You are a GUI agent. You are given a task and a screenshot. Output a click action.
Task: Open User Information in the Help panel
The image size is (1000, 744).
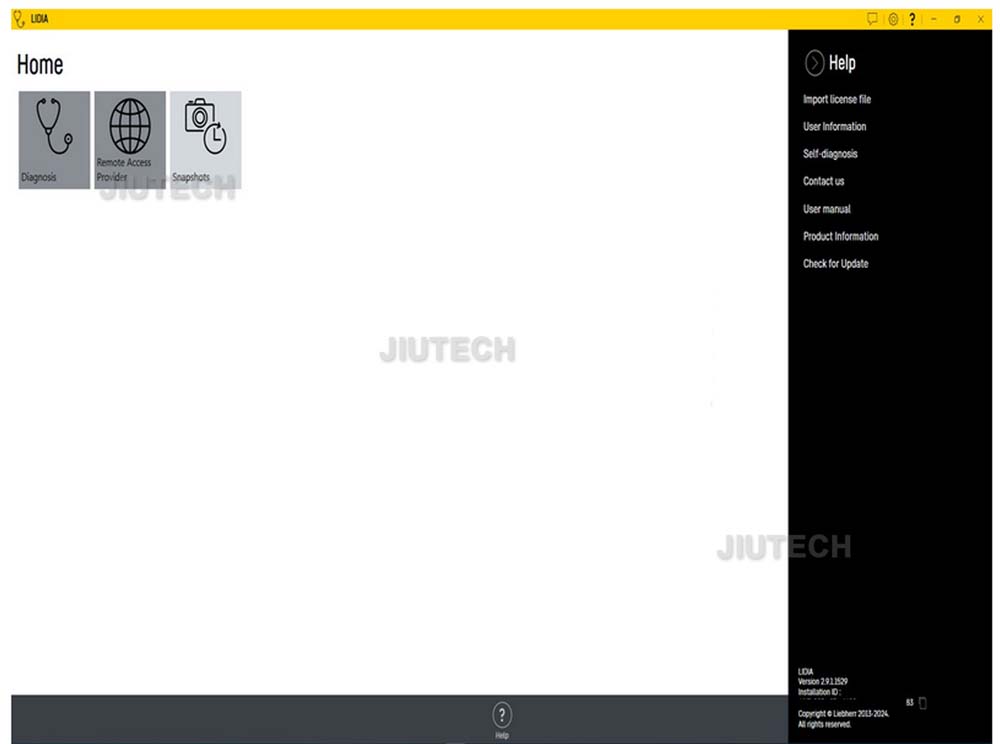click(x=834, y=127)
